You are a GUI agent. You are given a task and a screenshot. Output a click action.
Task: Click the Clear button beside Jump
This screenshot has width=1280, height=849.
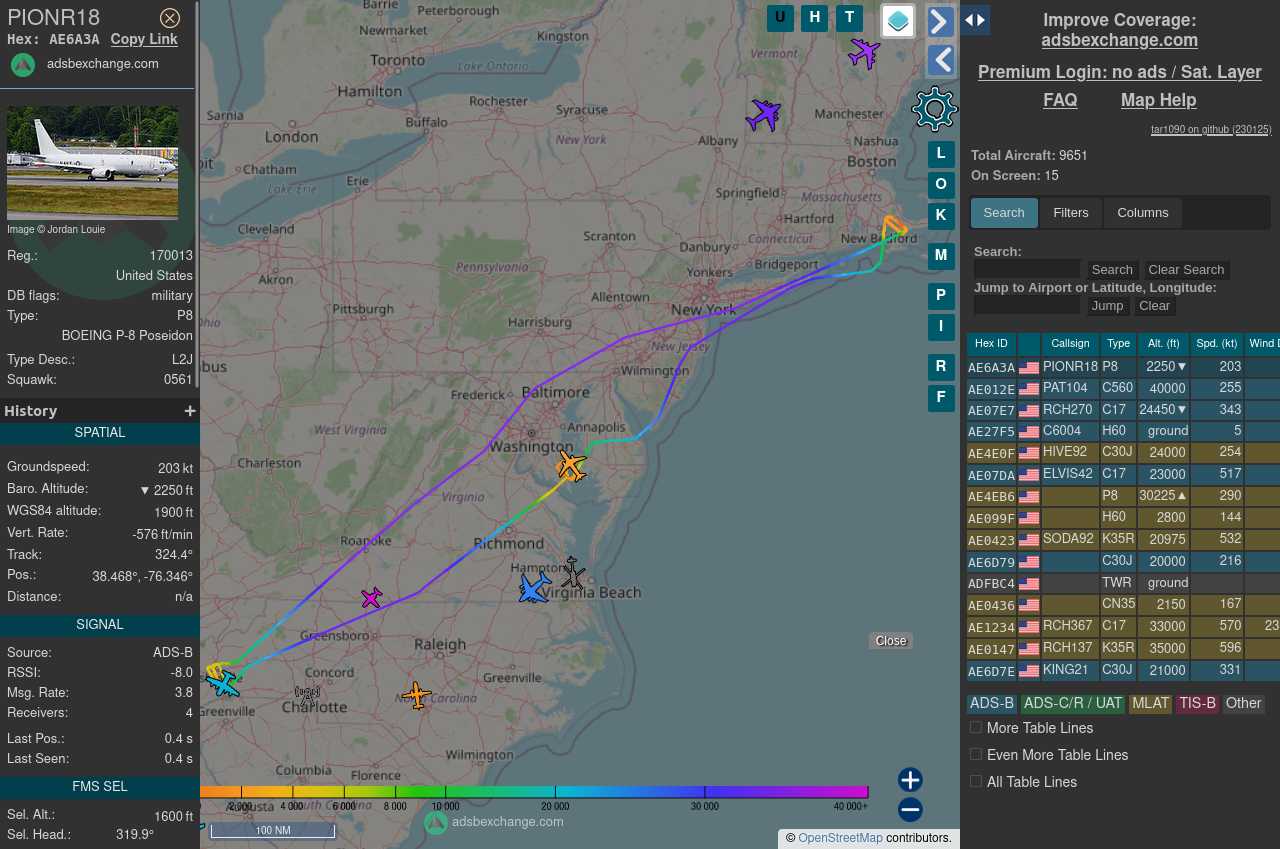point(1154,306)
